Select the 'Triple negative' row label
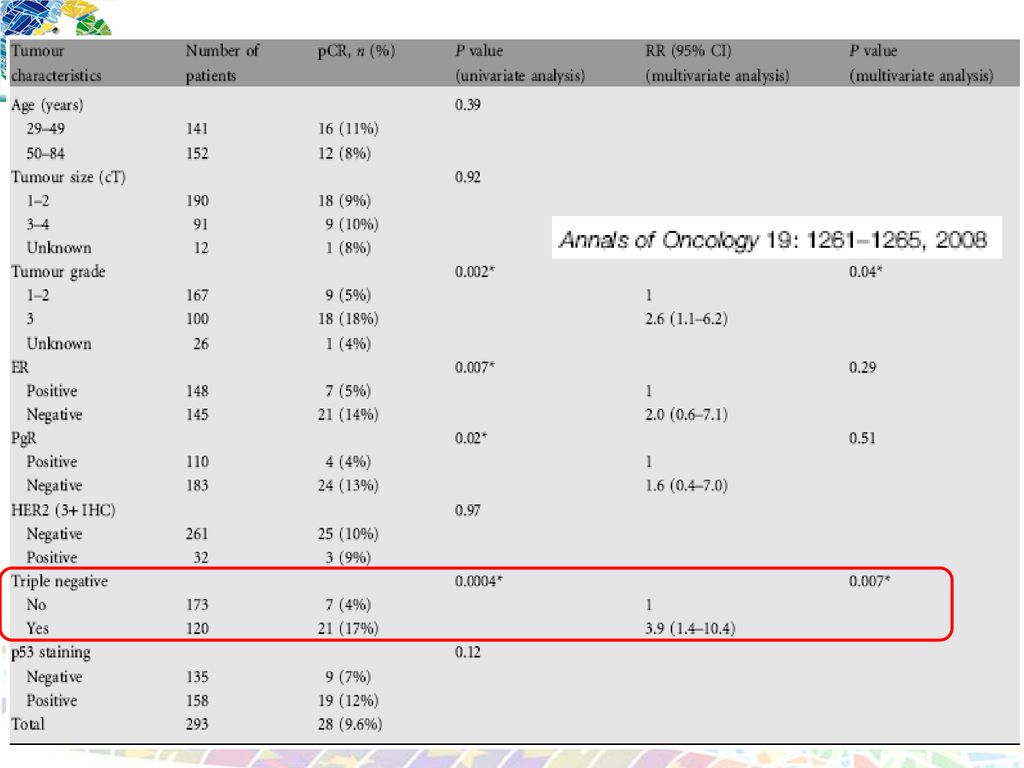Viewport: 1024px width, 768px height. [59, 581]
